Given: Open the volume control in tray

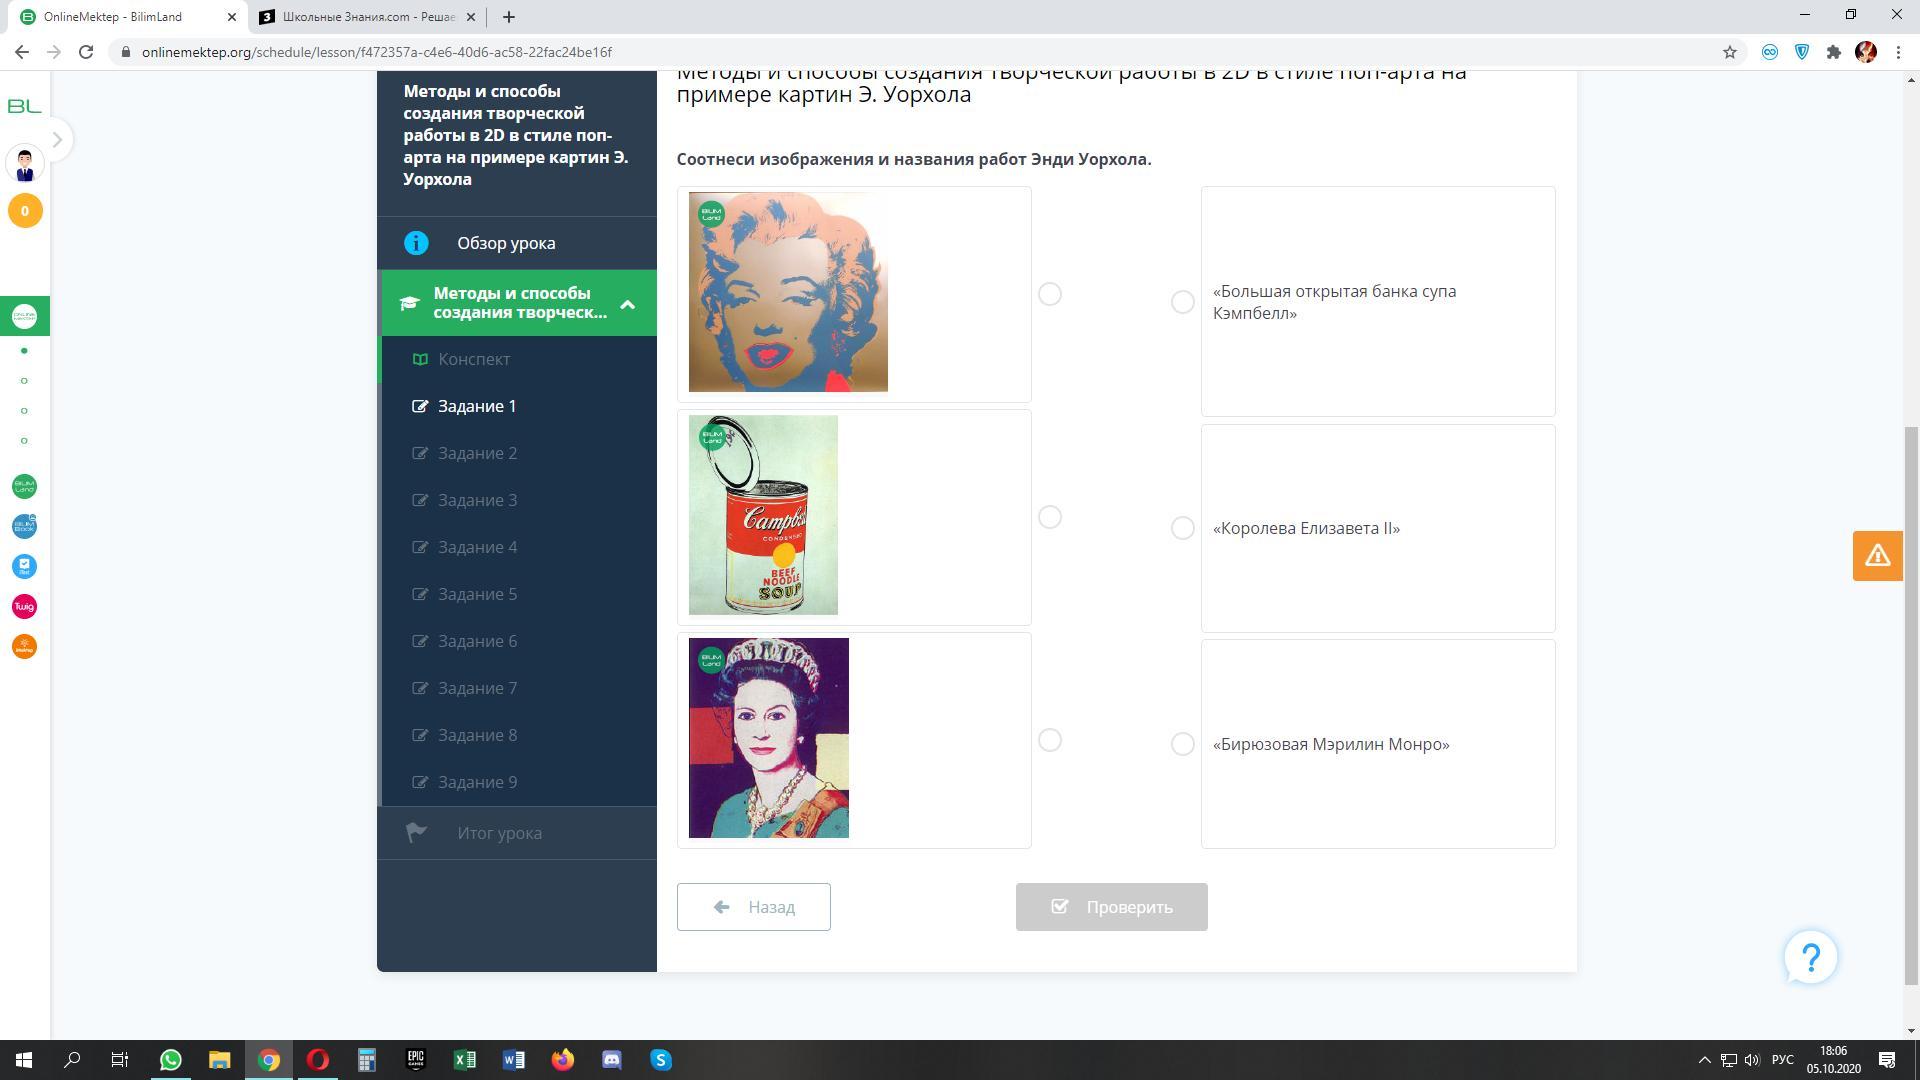Looking at the screenshot, I should pyautogui.click(x=1752, y=1060).
